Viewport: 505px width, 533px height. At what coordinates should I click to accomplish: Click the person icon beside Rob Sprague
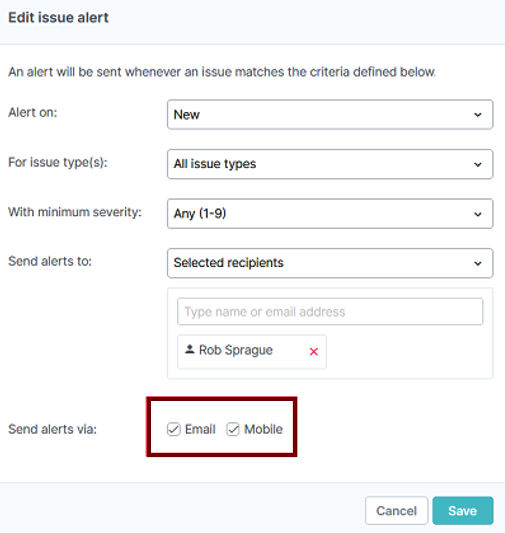click(x=190, y=349)
